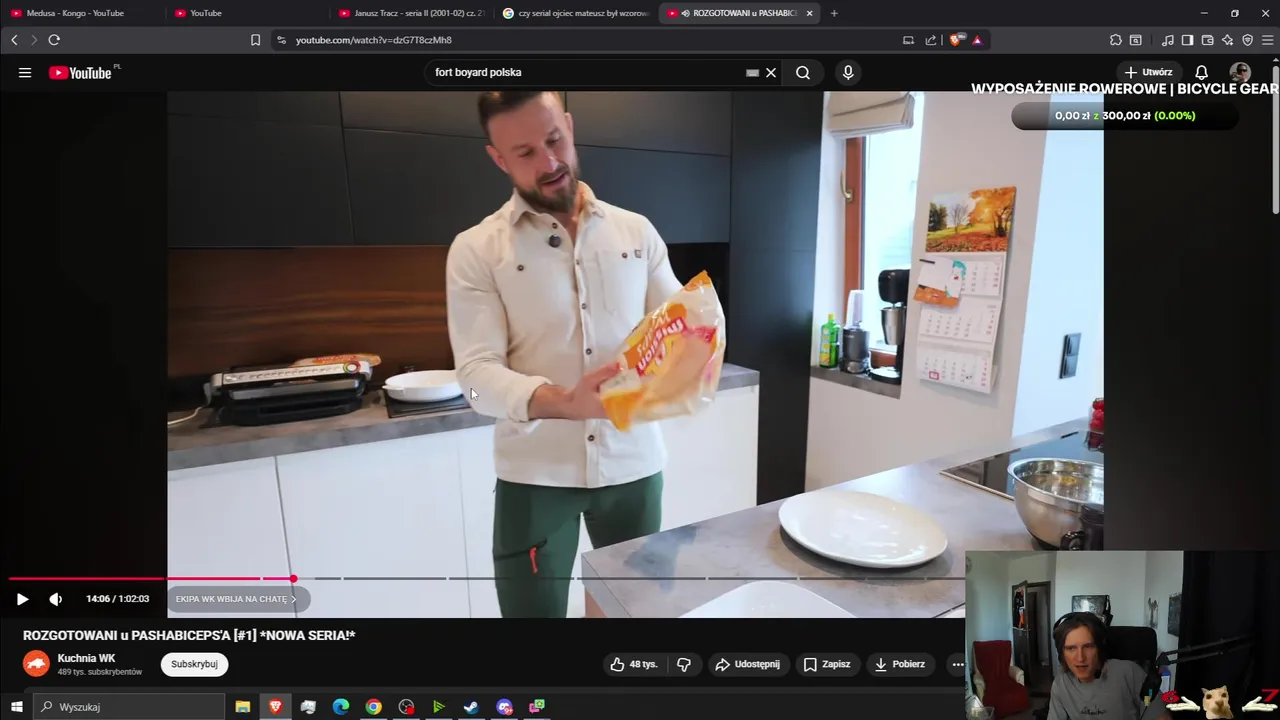Open the Kuchnia WK channel avatar
Viewport: 1280px width, 720px height.
click(x=36, y=664)
